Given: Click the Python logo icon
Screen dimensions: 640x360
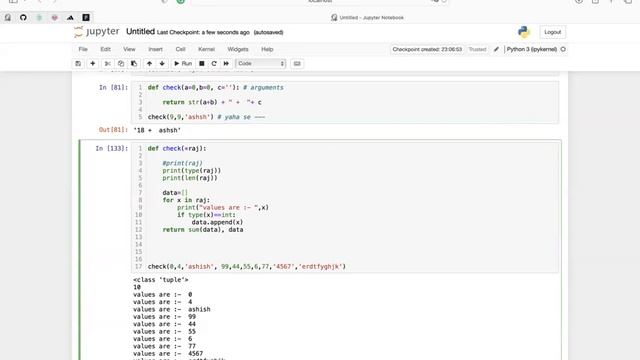Looking at the screenshot, I should point(524,32).
